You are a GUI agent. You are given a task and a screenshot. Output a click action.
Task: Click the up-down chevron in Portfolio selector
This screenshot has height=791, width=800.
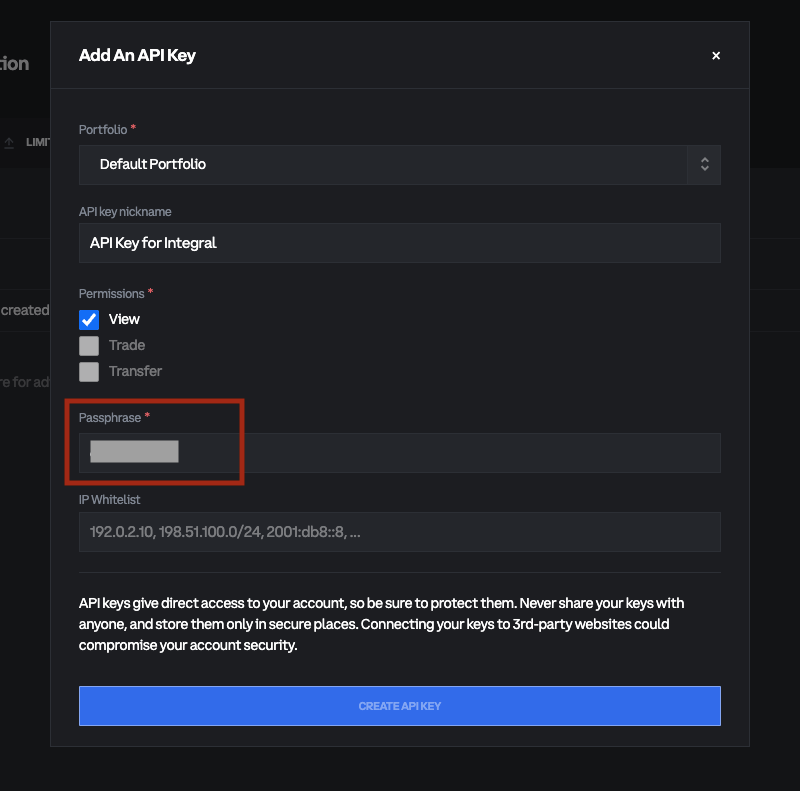(x=704, y=164)
